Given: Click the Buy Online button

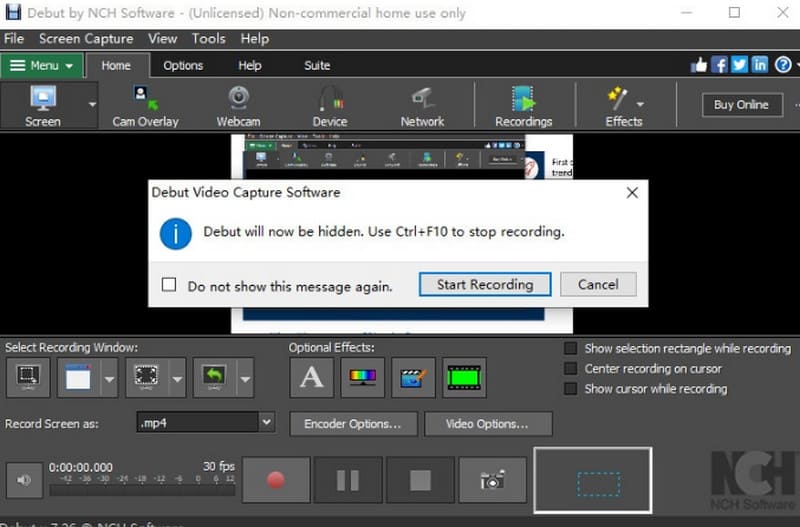Looking at the screenshot, I should (x=742, y=105).
